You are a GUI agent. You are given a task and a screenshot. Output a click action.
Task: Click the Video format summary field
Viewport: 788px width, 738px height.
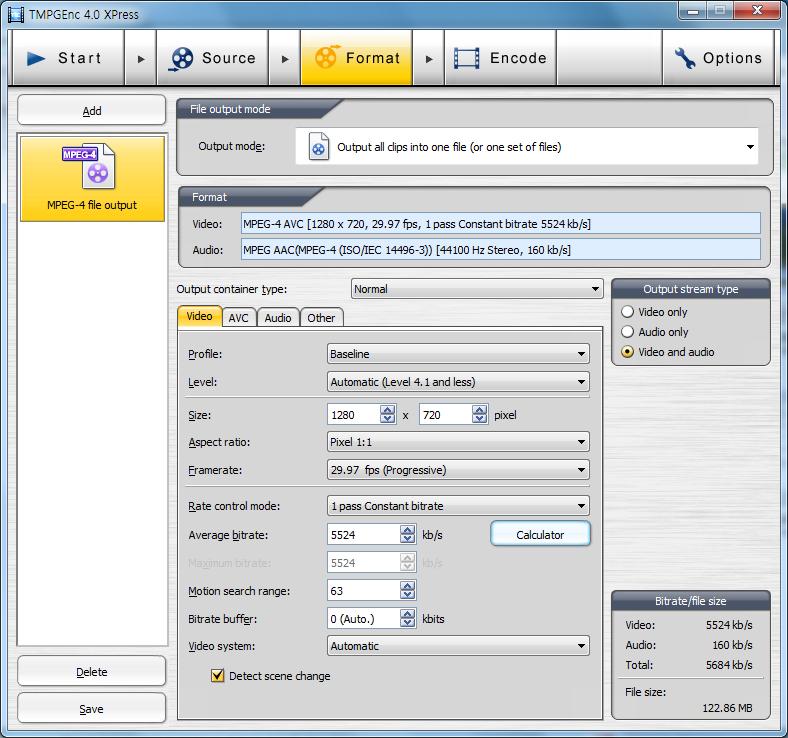click(x=501, y=224)
